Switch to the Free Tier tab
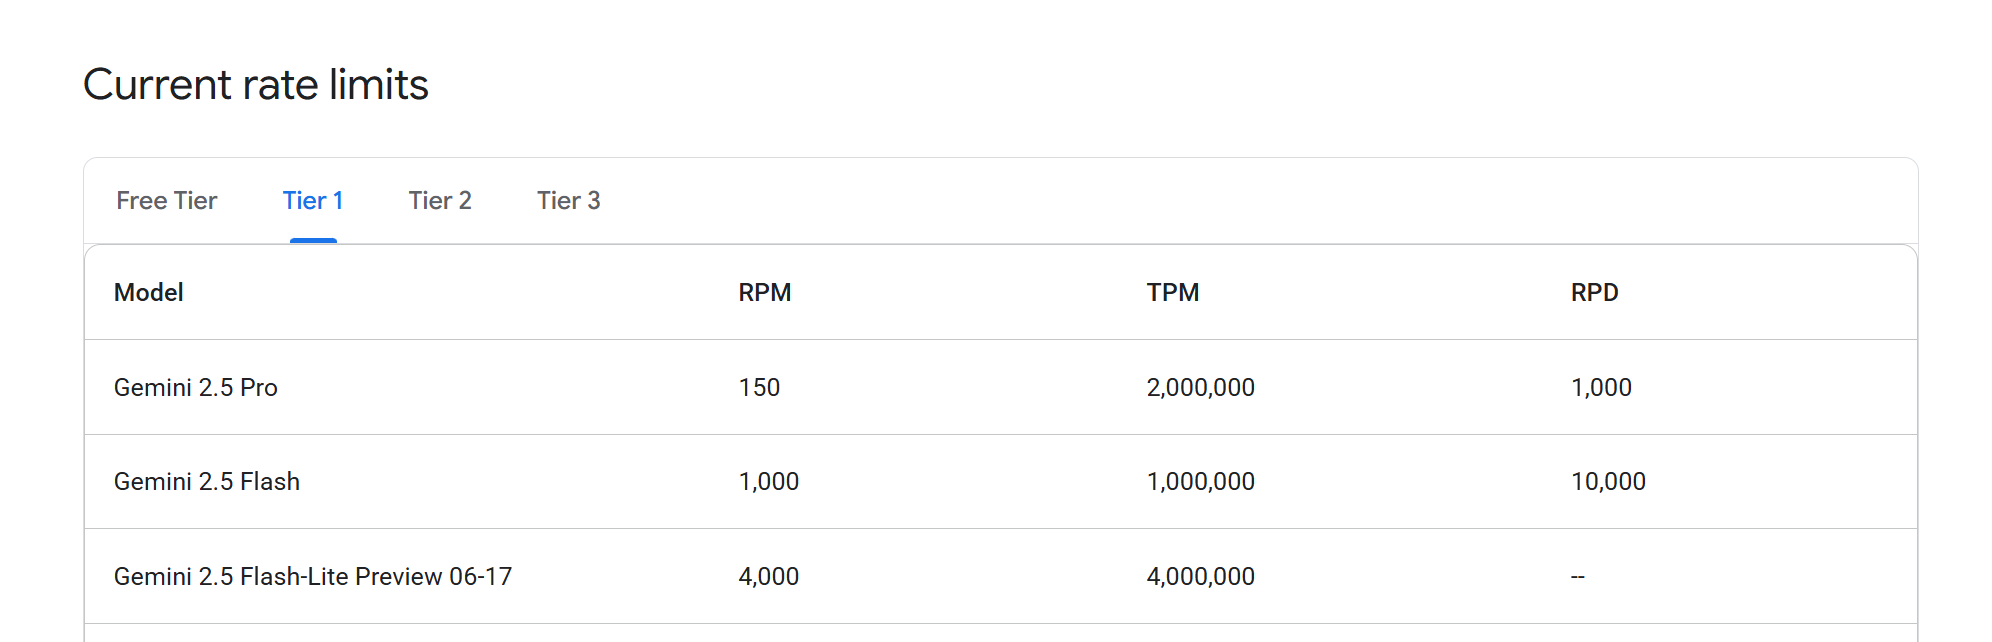The height and width of the screenshot is (642, 1992). click(166, 201)
